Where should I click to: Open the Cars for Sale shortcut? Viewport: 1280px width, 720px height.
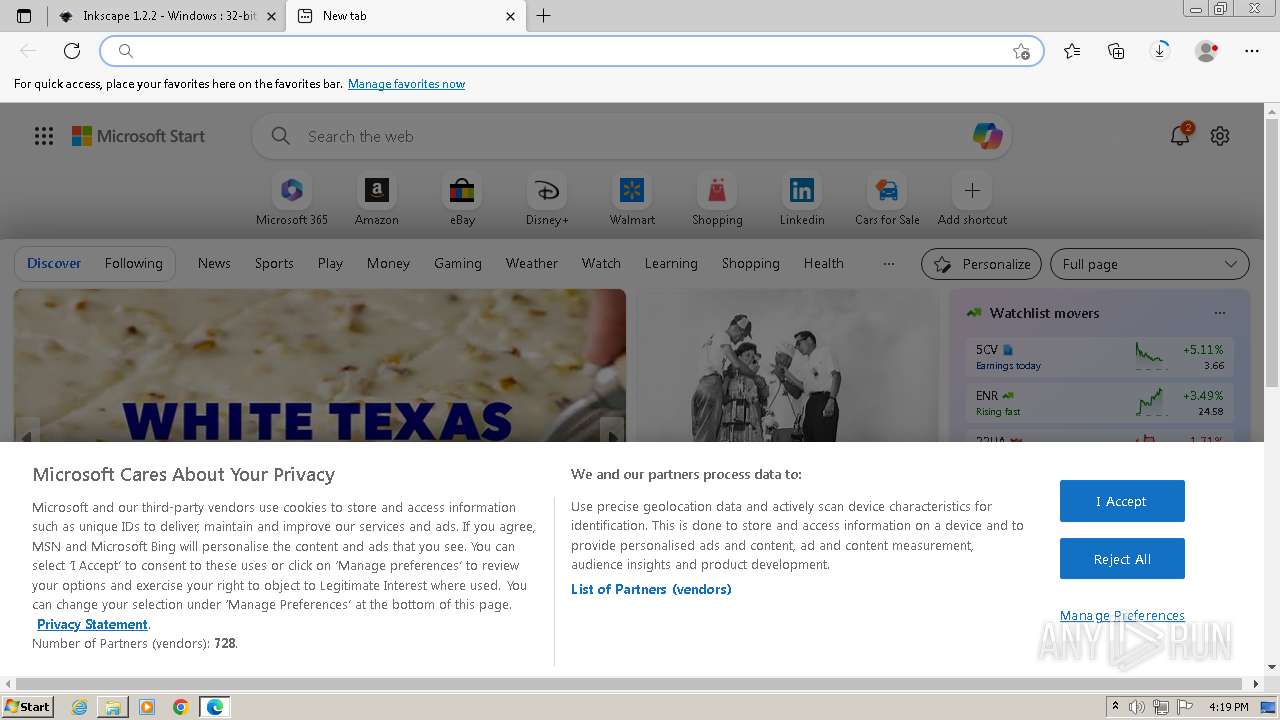coord(887,199)
